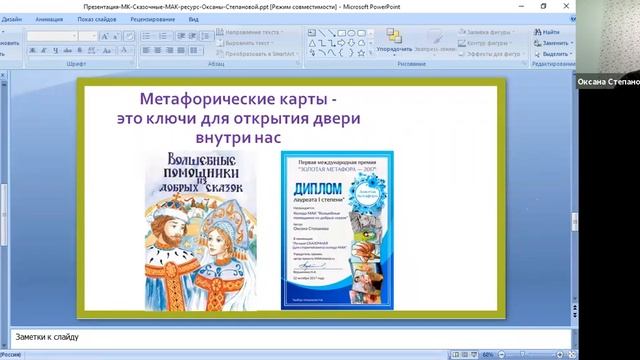Apply strikethrough text formatting
The height and width of the screenshot is (360, 640).
(x=67, y=51)
